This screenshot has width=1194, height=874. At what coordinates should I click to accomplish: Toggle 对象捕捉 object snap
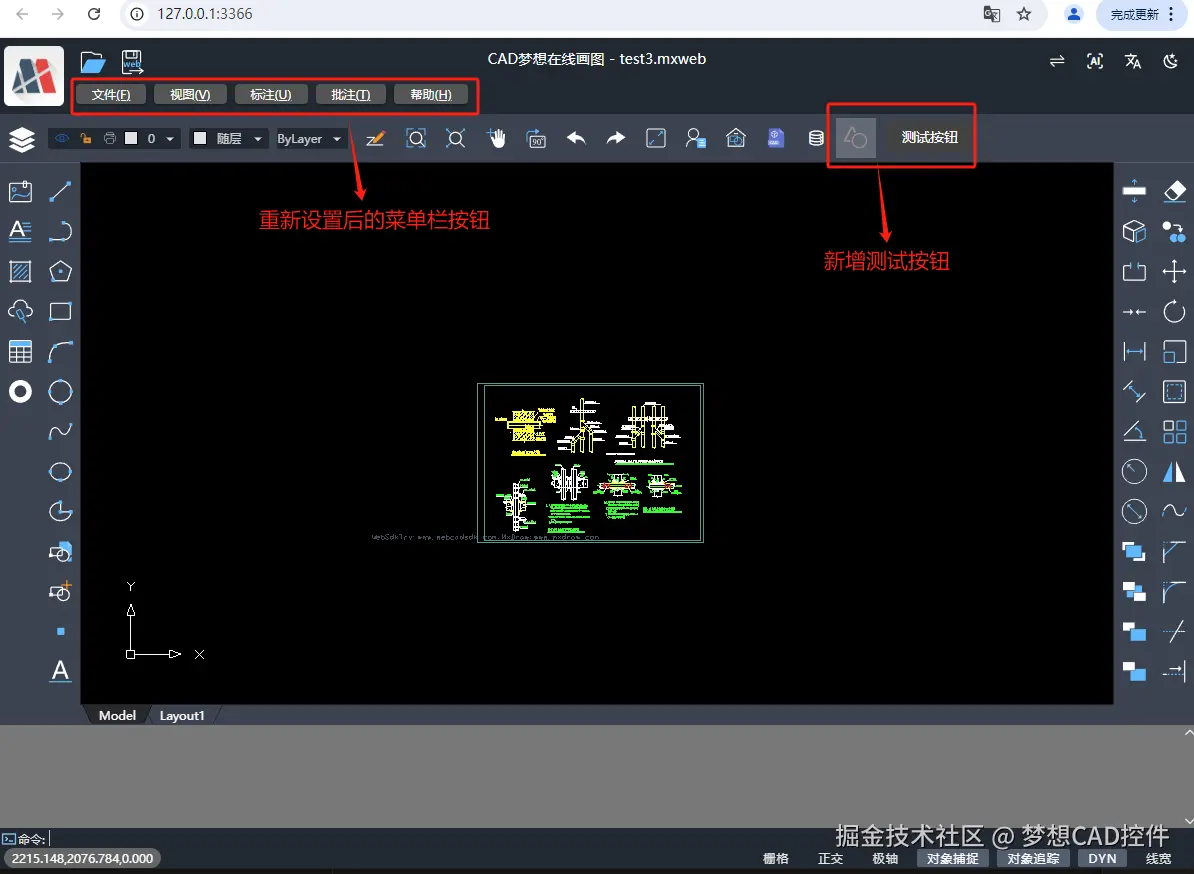(953, 858)
